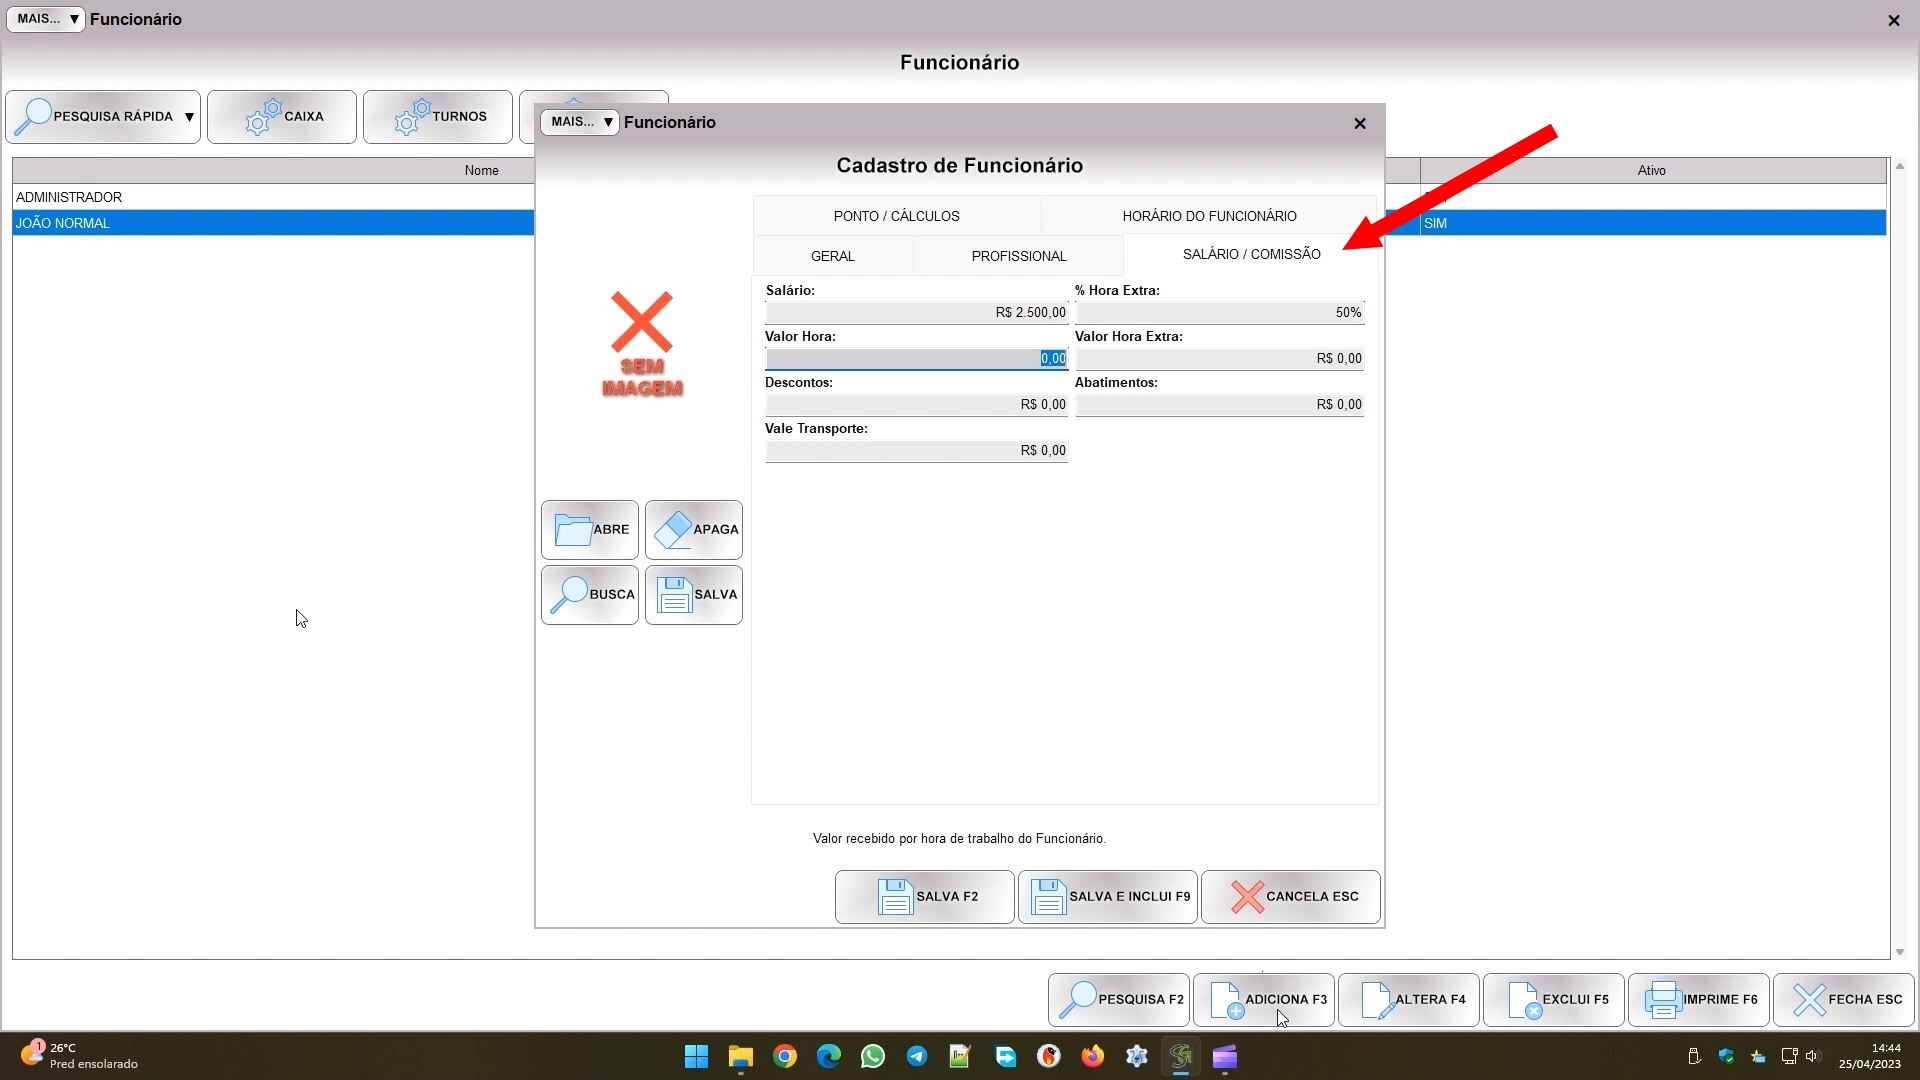1920x1080 pixels.
Task: Open the CAIXA gear button
Action: click(x=282, y=117)
